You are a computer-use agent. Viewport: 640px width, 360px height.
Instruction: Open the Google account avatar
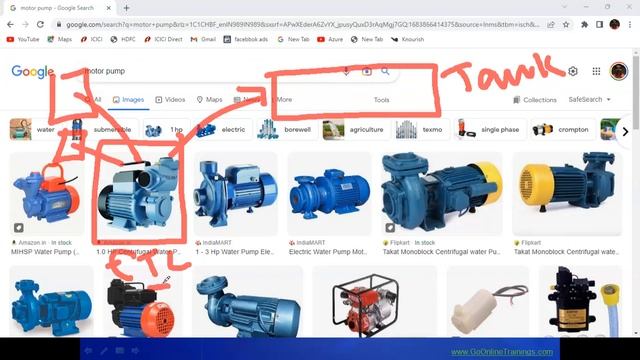[x=619, y=71]
